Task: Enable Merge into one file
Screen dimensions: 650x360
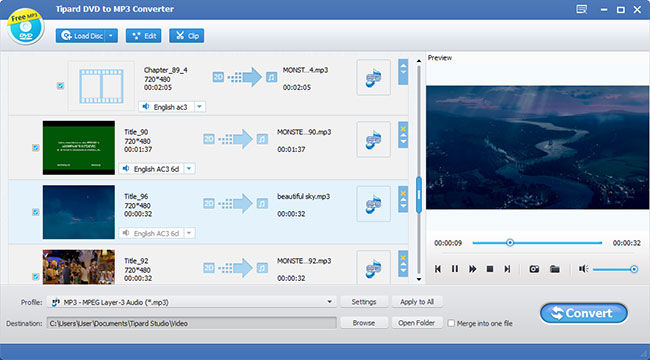Action: point(451,323)
